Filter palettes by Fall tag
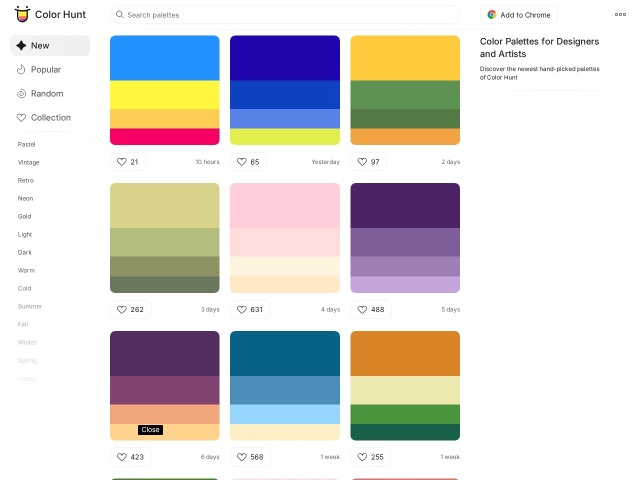 pos(23,324)
